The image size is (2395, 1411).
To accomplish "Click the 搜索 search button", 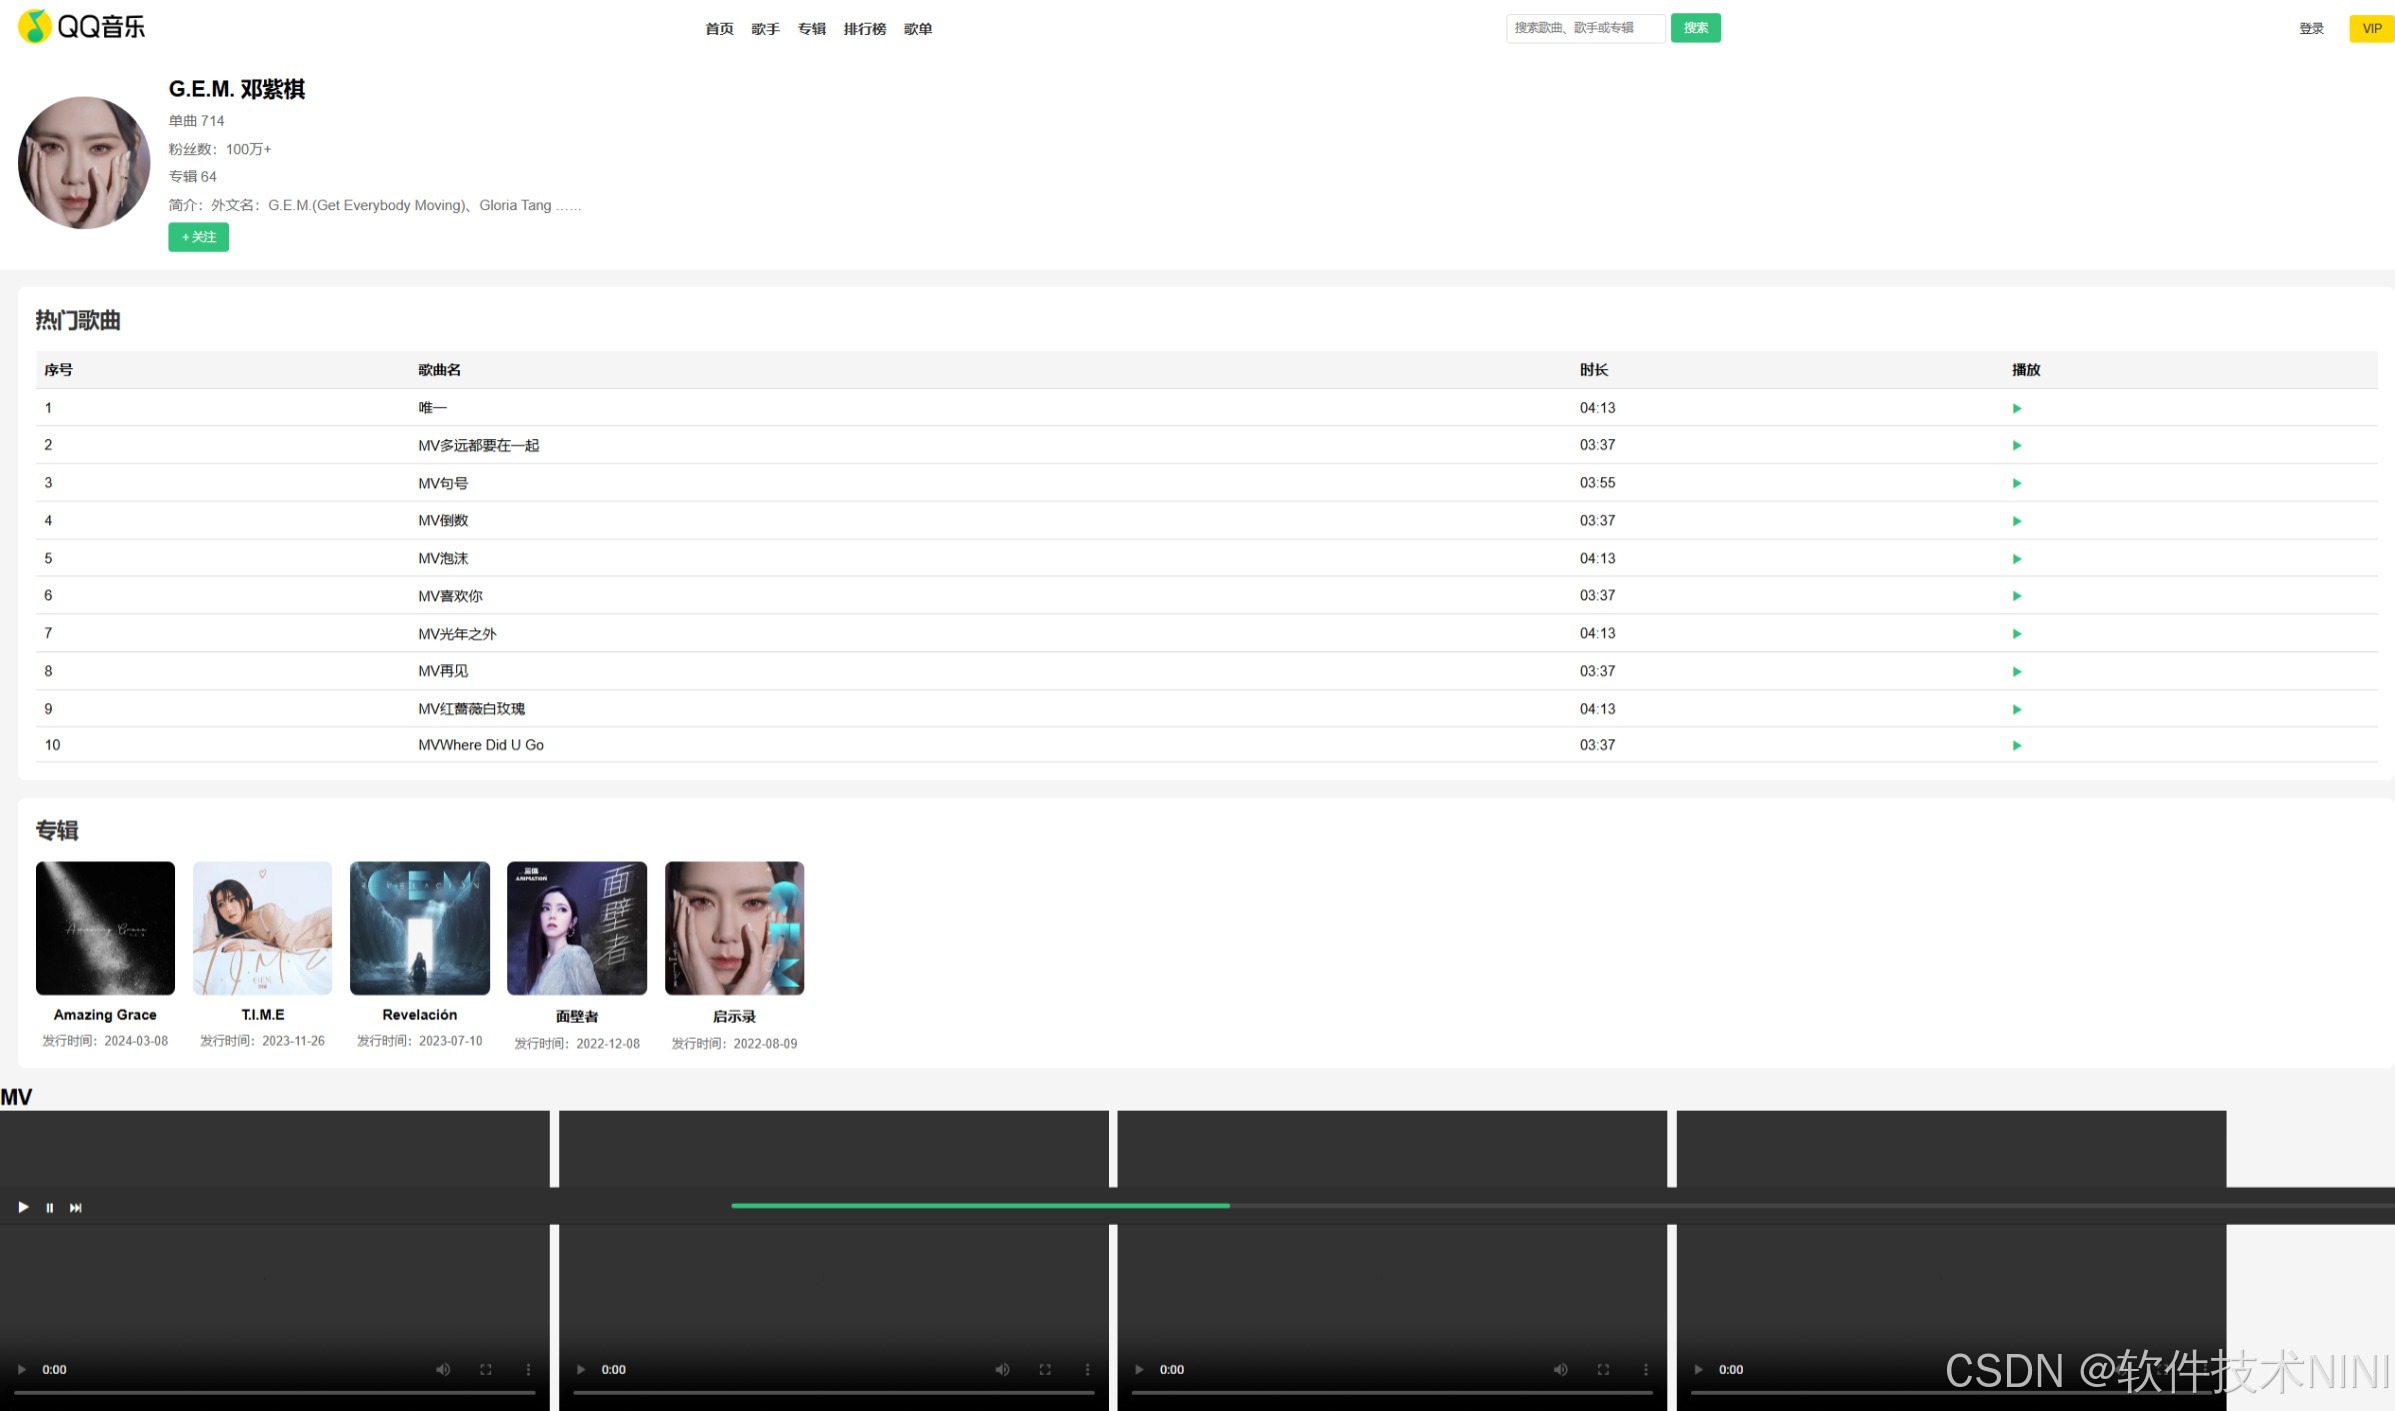I will pos(1695,28).
